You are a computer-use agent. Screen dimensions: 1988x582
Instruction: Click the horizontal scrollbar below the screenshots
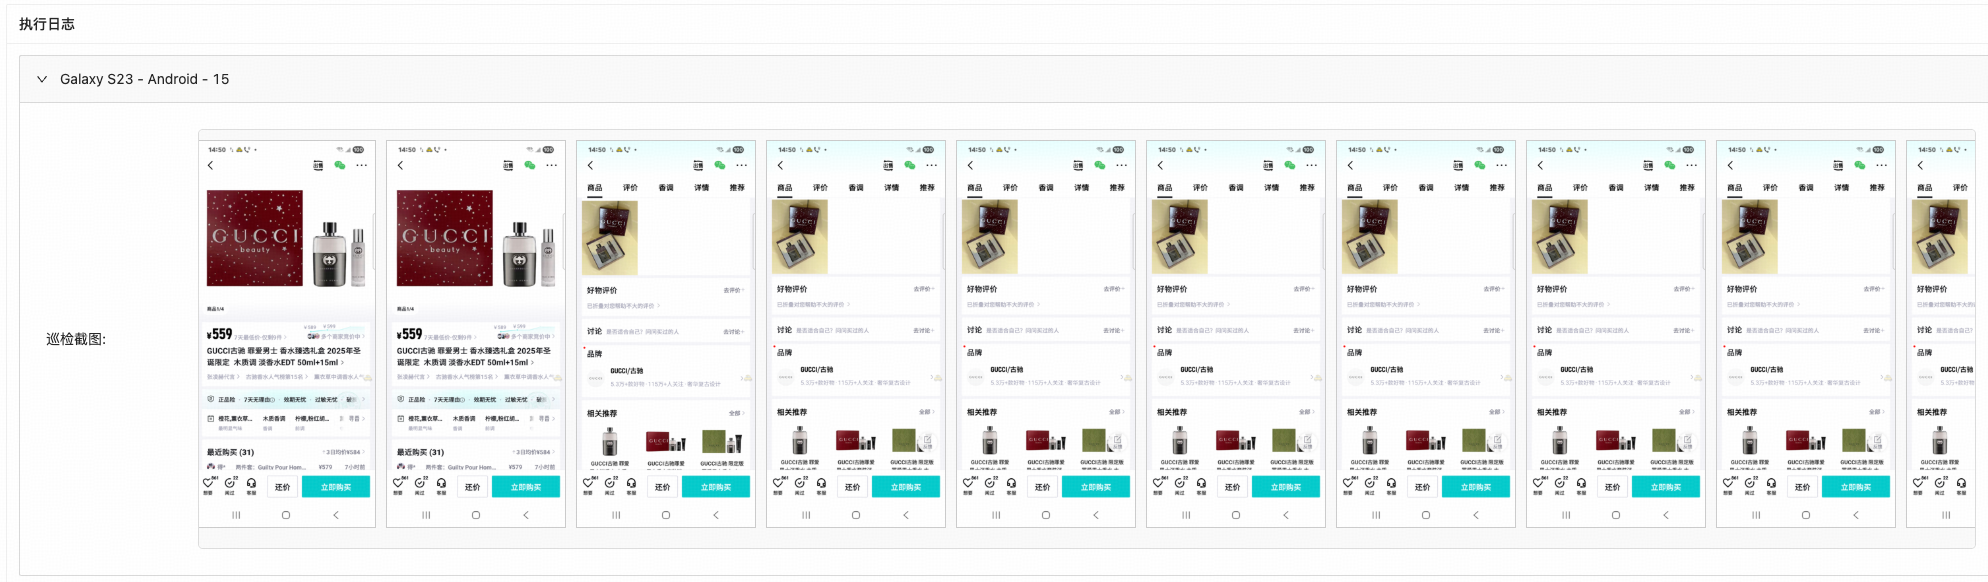1086,539
